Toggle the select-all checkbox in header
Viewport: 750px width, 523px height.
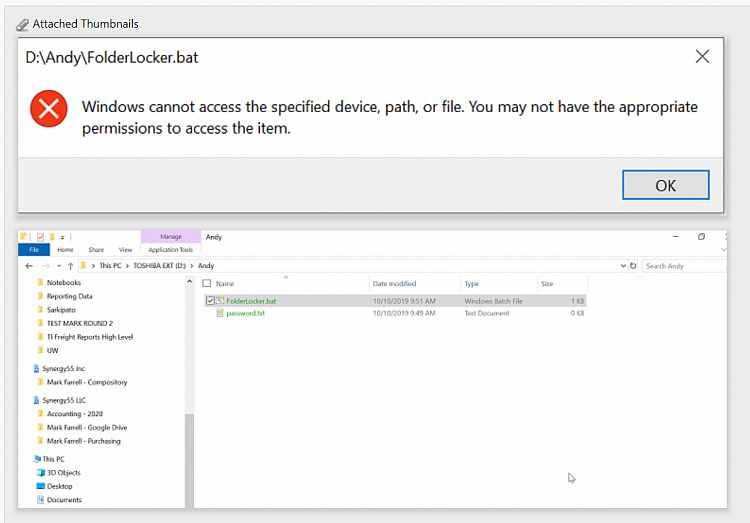(207, 283)
